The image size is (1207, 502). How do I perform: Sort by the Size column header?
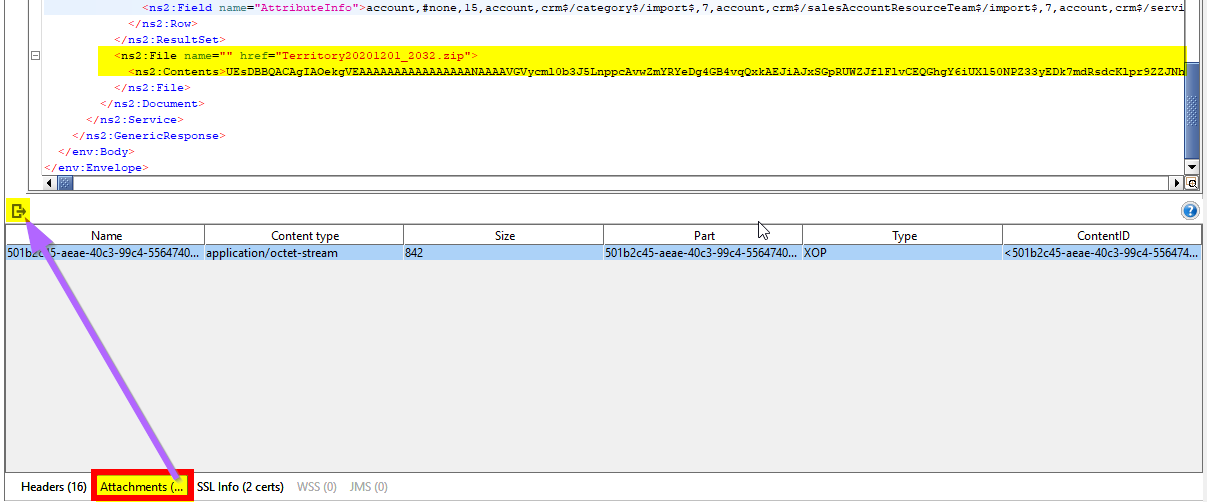(504, 236)
